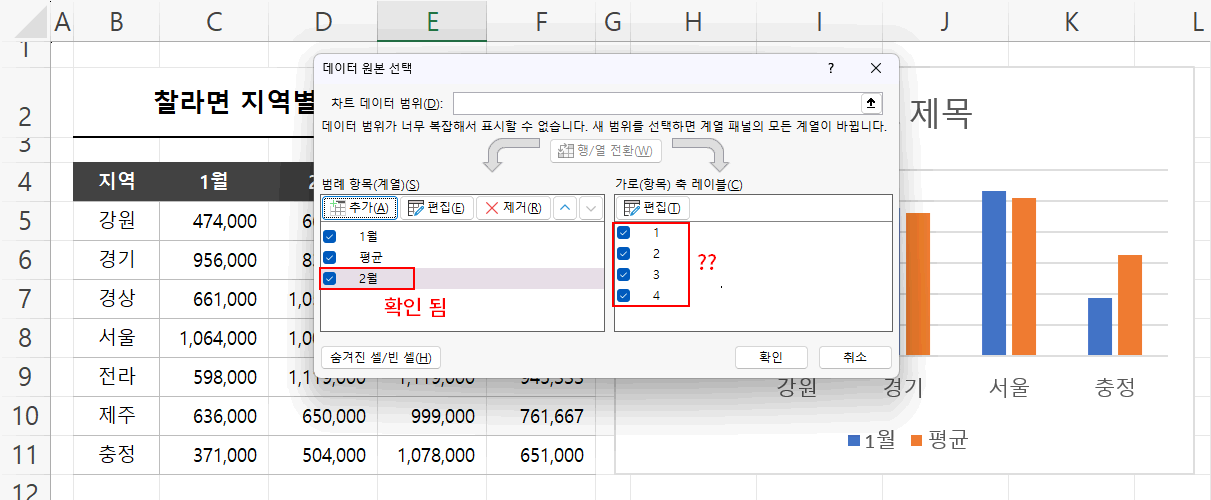1211x500 pixels.
Task: Select column E header
Action: [432, 21]
